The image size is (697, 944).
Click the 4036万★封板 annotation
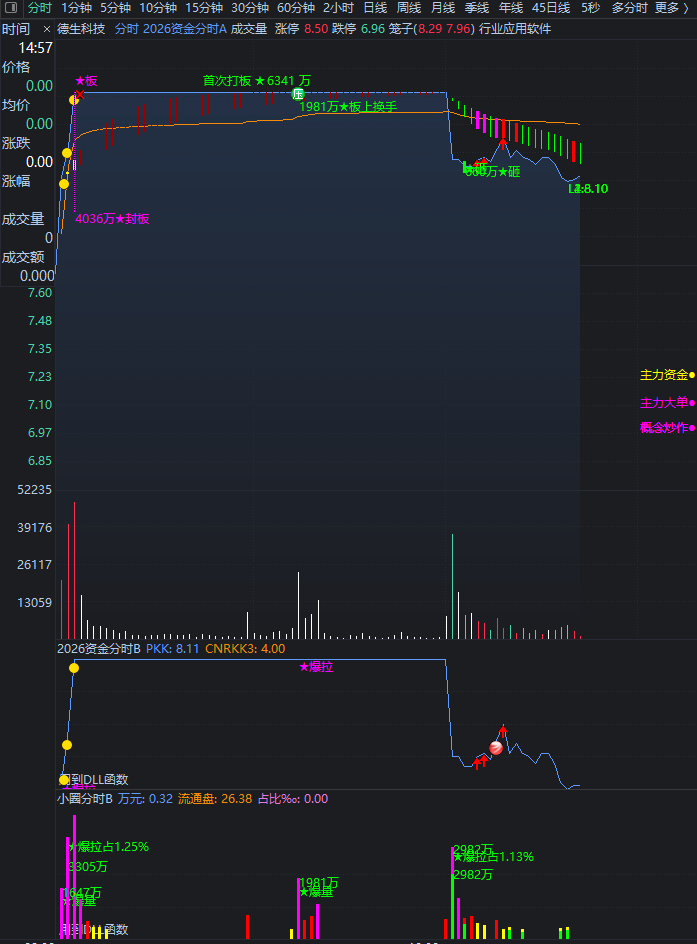[112, 219]
